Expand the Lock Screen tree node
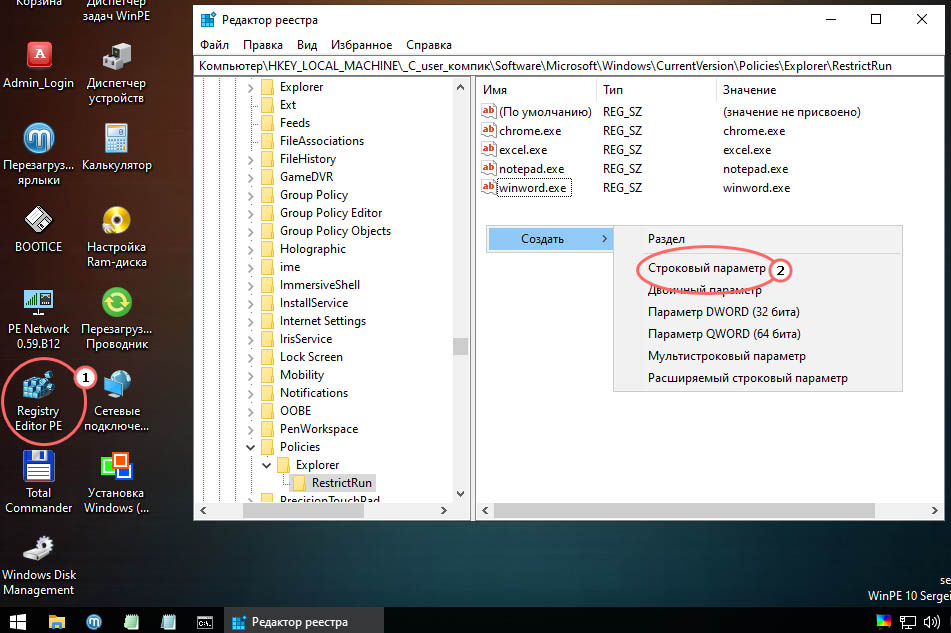The width and height of the screenshot is (951, 633). point(250,358)
